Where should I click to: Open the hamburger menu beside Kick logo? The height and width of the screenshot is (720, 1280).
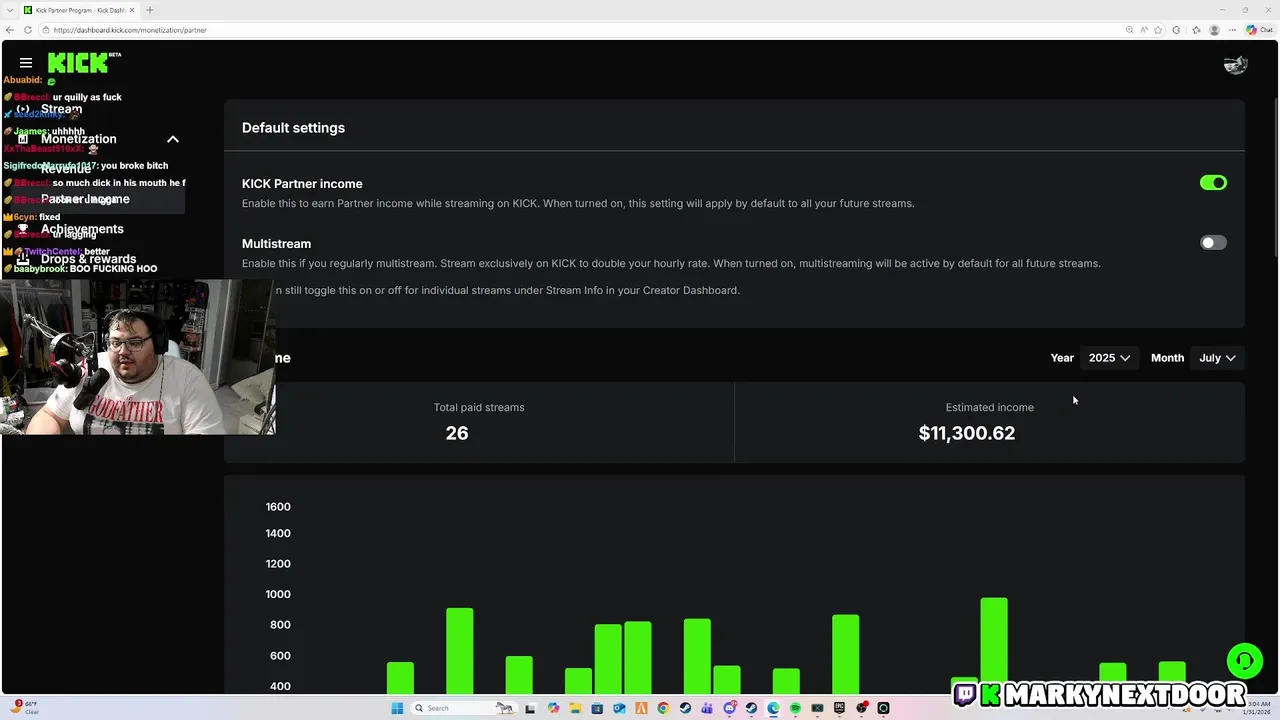[26, 63]
